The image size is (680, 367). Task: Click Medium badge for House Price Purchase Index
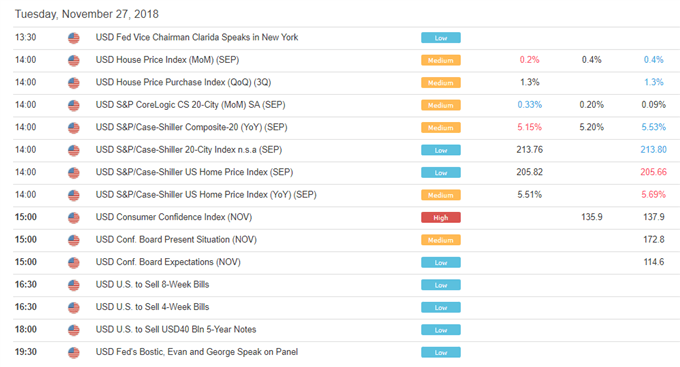(441, 83)
